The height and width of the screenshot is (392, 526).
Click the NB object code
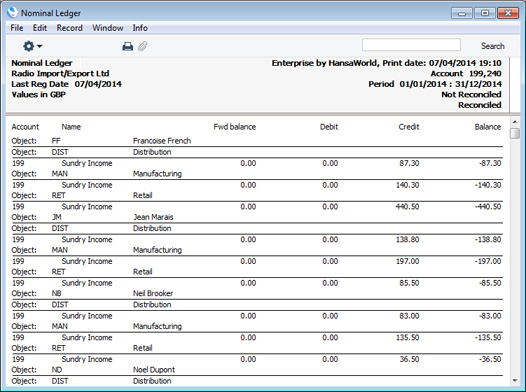[56, 293]
